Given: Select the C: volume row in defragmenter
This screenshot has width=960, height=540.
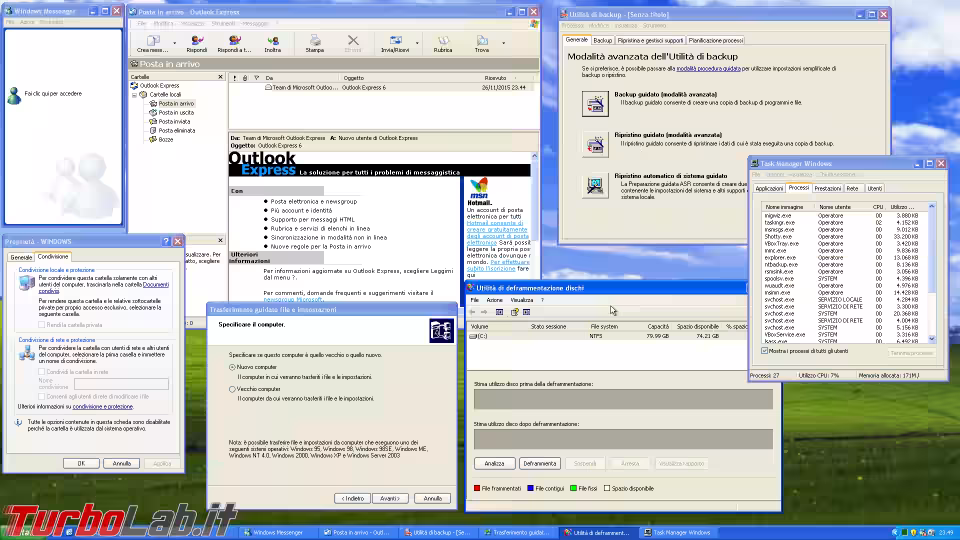Looking at the screenshot, I should pyautogui.click(x=480, y=336).
